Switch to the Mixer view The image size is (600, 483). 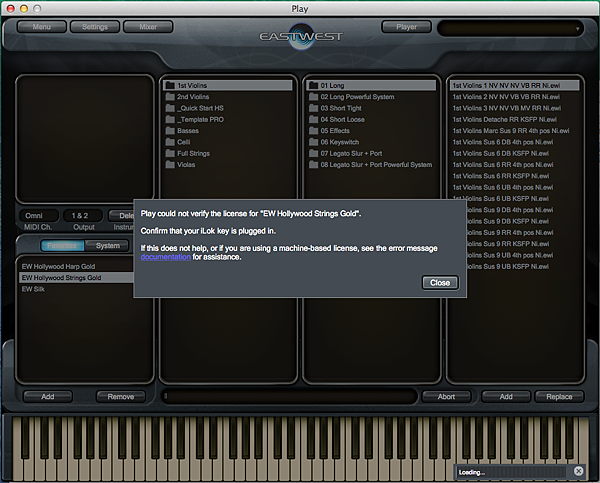[148, 27]
